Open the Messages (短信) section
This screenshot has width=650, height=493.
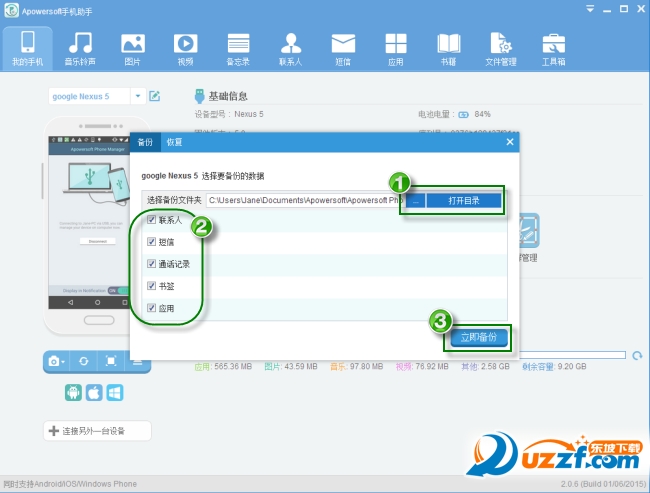tap(343, 49)
